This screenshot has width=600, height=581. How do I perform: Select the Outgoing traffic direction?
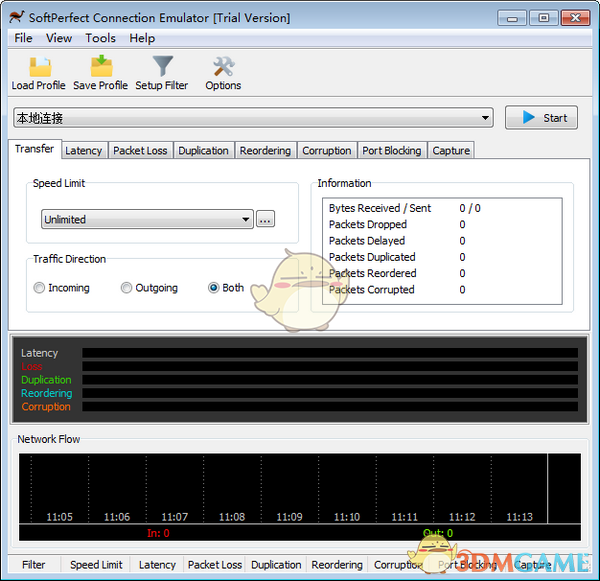pyautogui.click(x=149, y=288)
